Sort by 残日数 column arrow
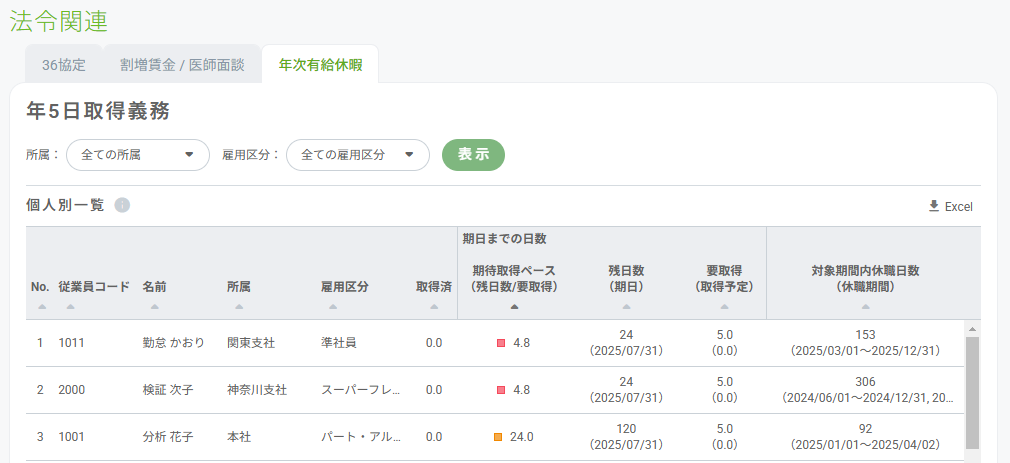Image resolution: width=1010 pixels, height=463 pixels. click(x=626, y=307)
